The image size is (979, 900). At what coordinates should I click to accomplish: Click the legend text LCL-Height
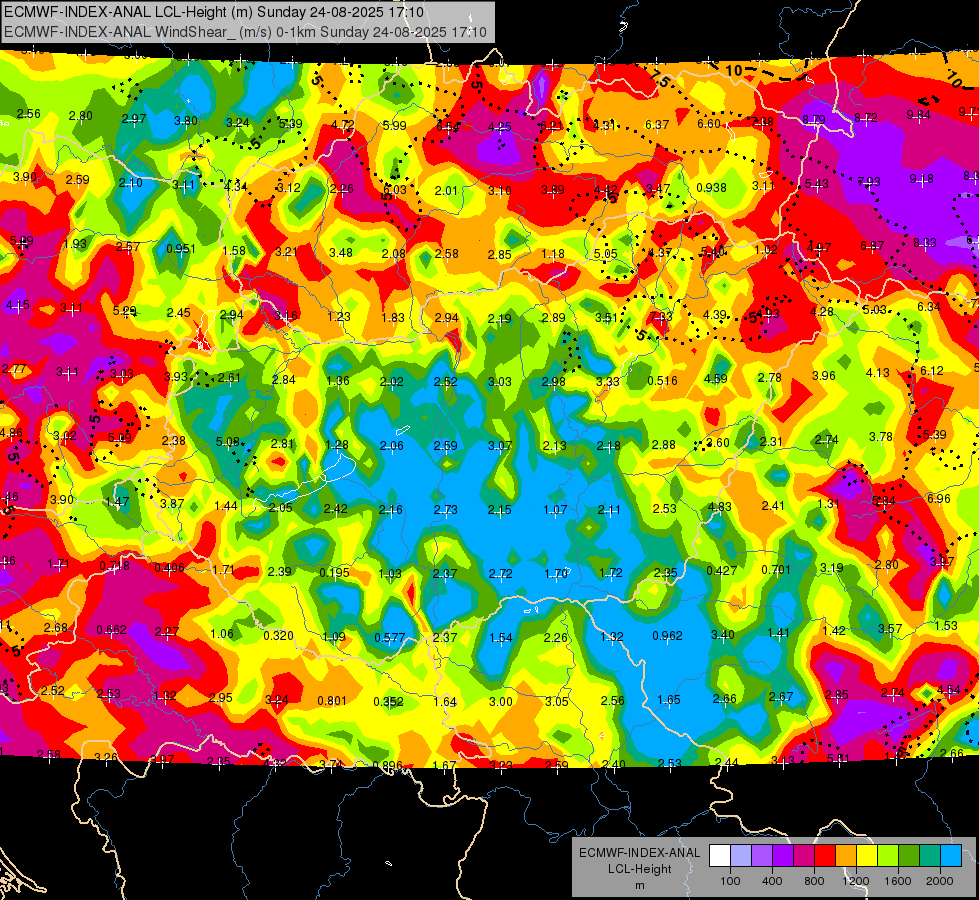tap(639, 869)
